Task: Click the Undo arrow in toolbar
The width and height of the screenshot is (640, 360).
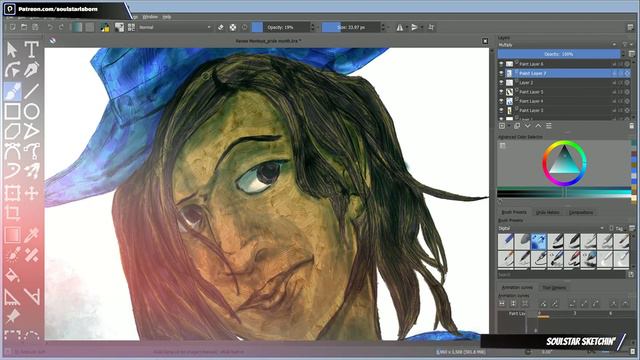Action: (x=50, y=27)
